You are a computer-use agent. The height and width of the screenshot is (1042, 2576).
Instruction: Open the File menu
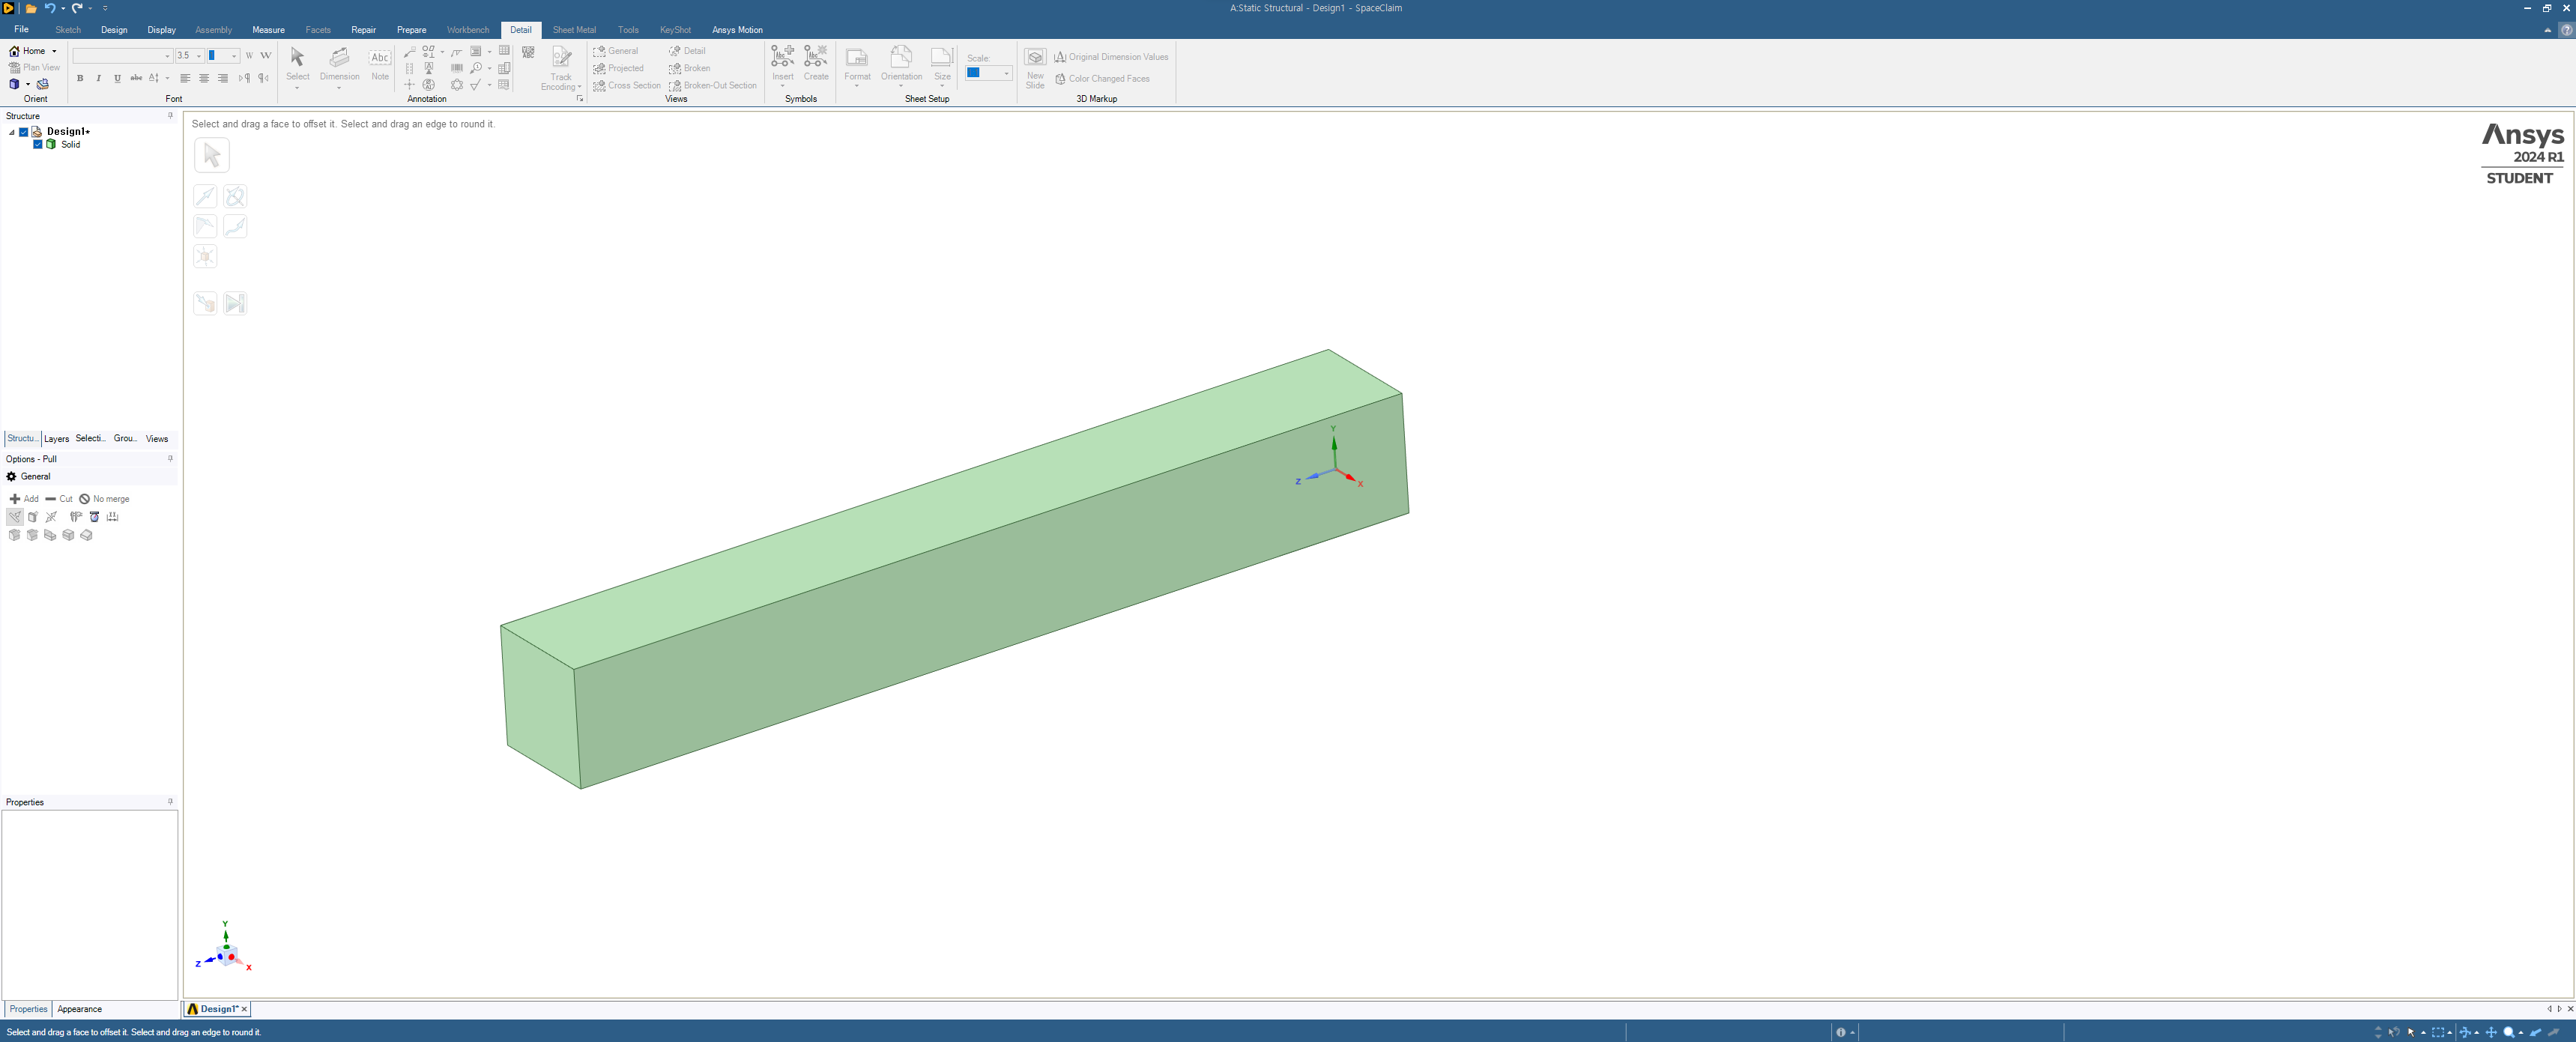point(21,30)
